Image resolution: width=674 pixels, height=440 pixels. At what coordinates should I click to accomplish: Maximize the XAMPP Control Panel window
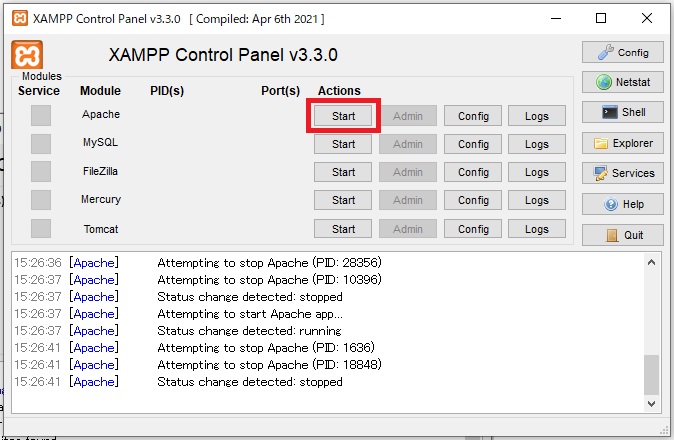pos(601,18)
